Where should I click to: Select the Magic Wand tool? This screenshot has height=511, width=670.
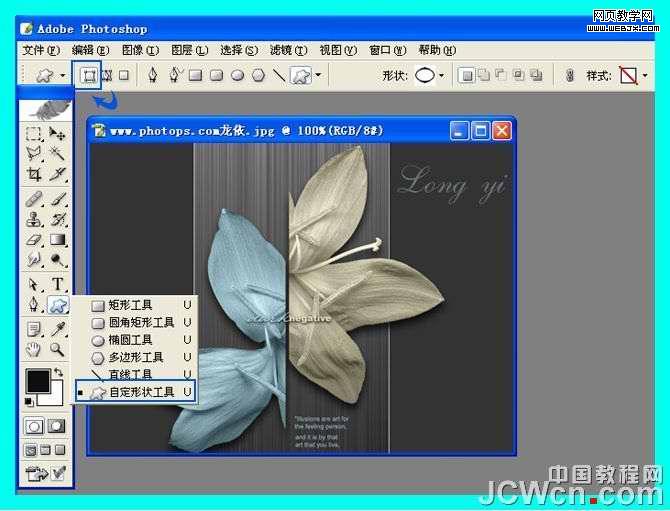click(x=57, y=153)
